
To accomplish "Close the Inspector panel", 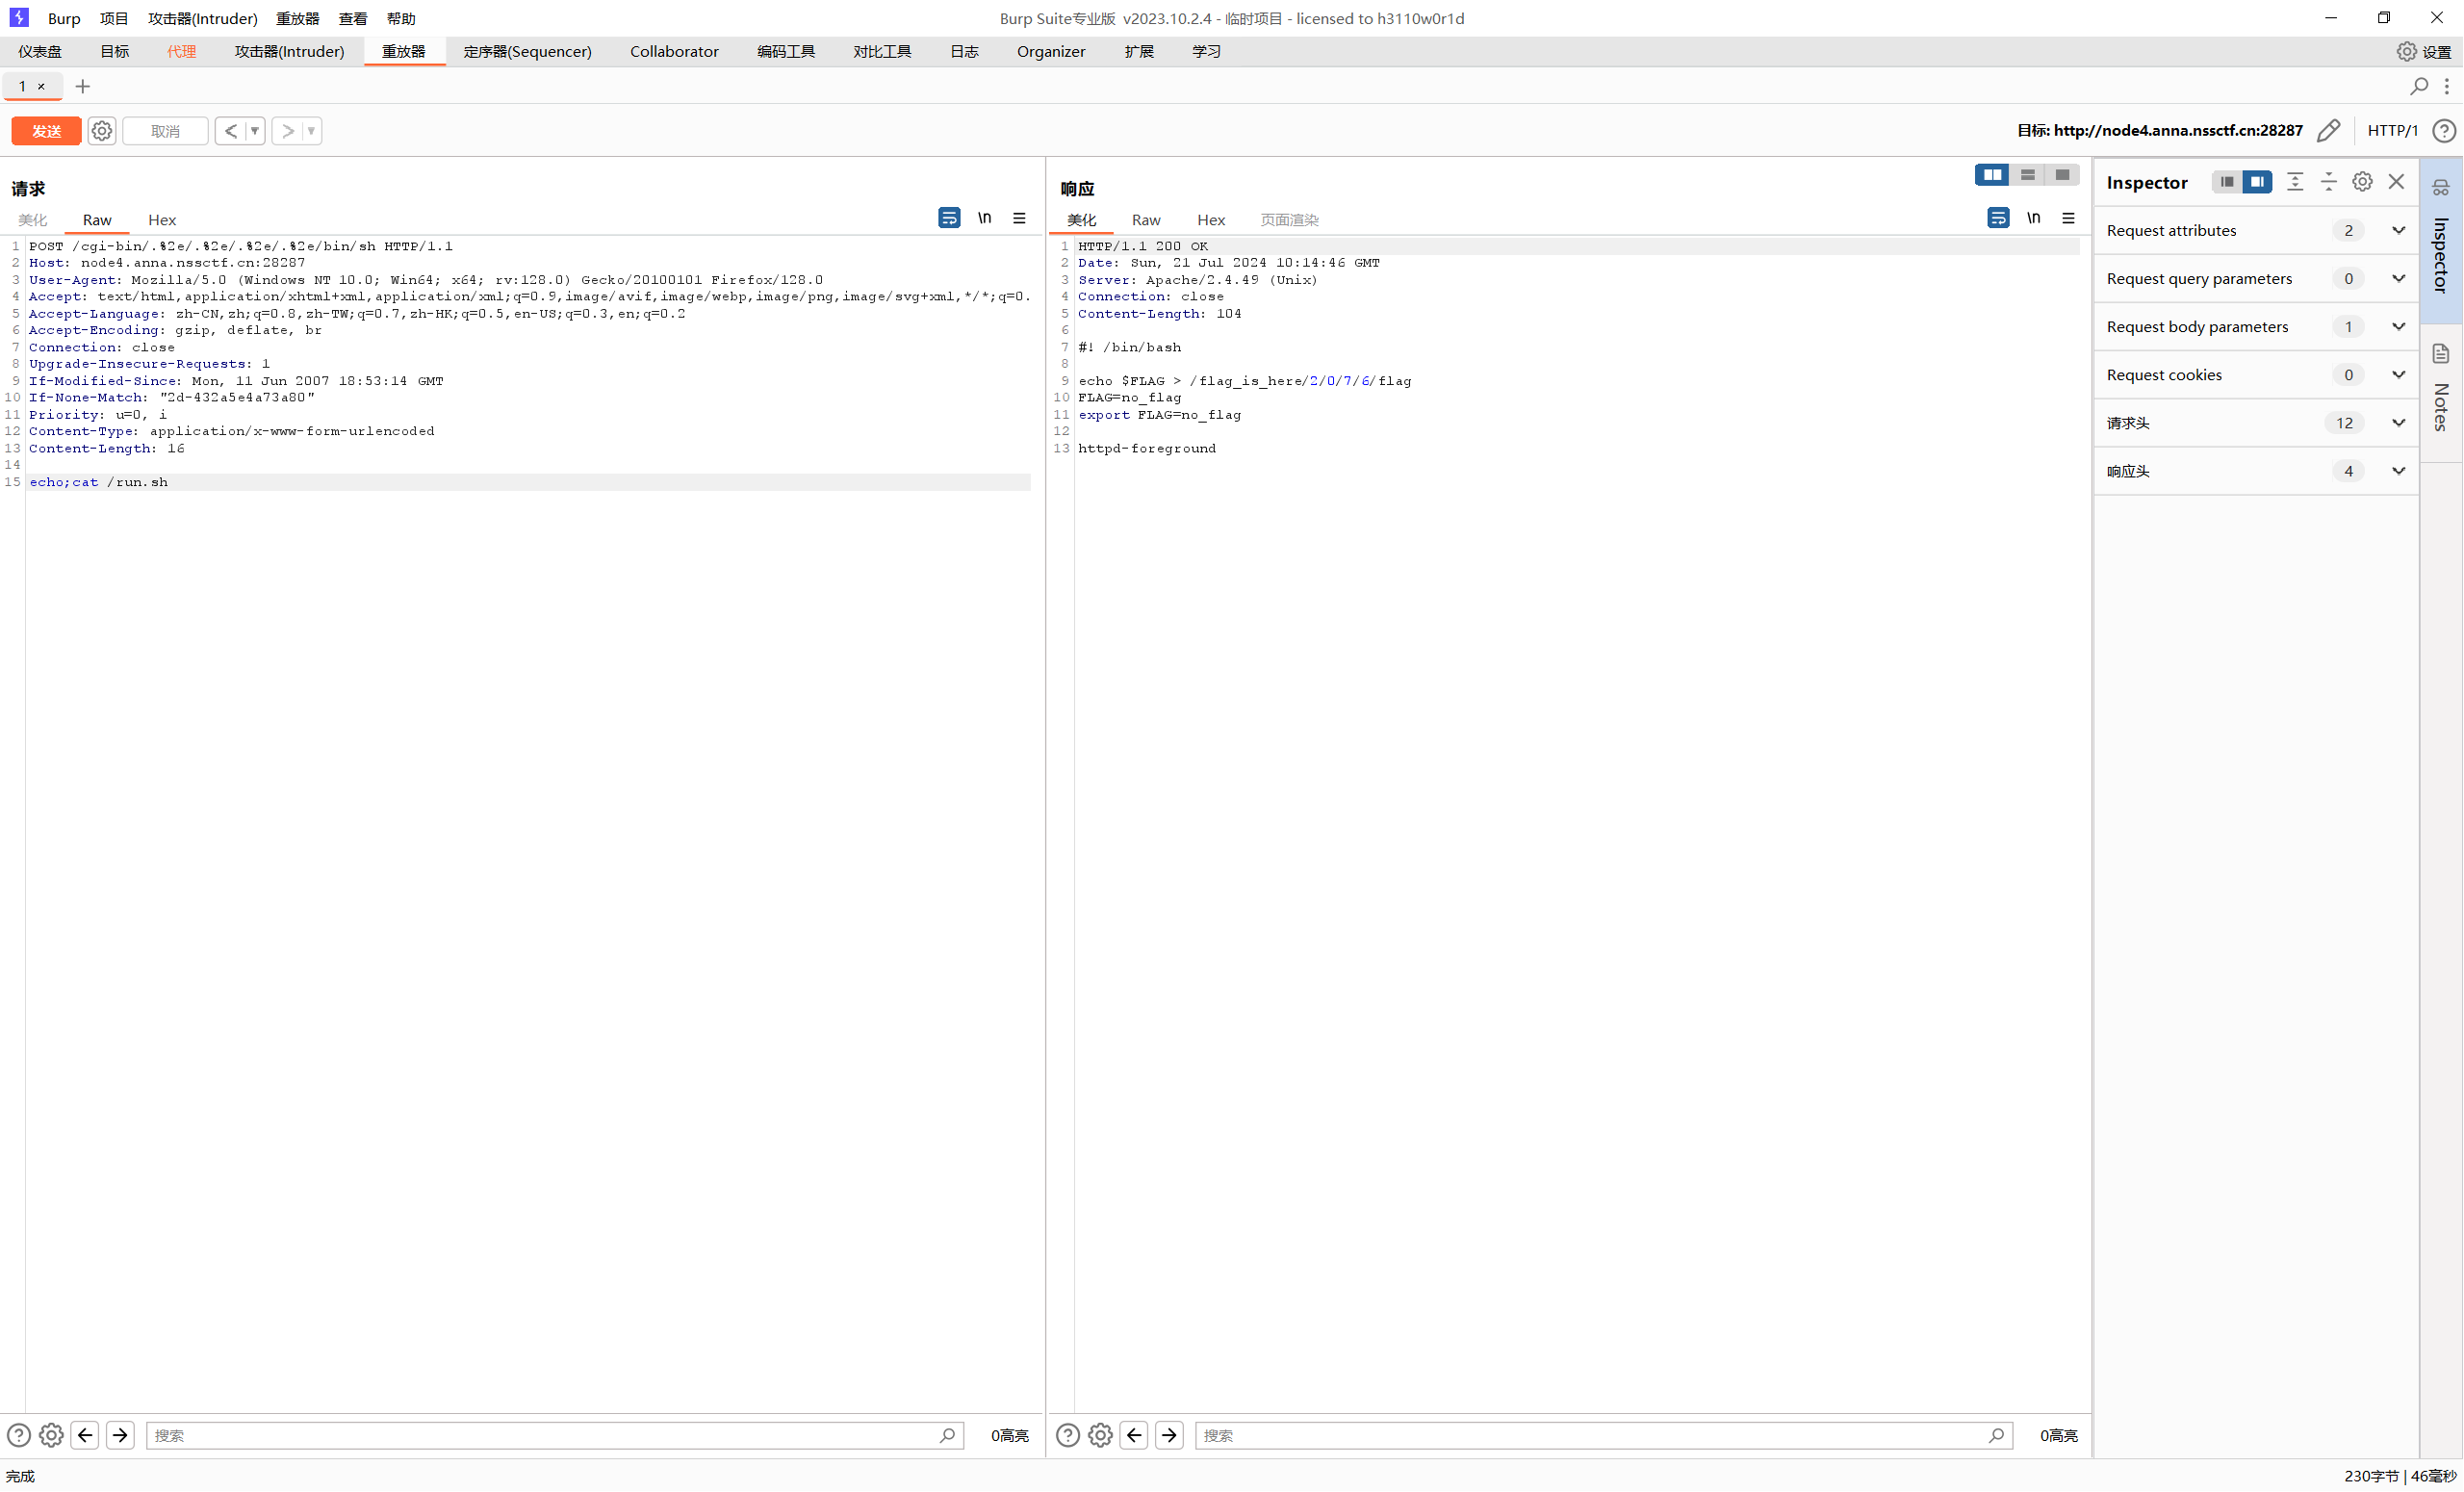I will 2396,182.
